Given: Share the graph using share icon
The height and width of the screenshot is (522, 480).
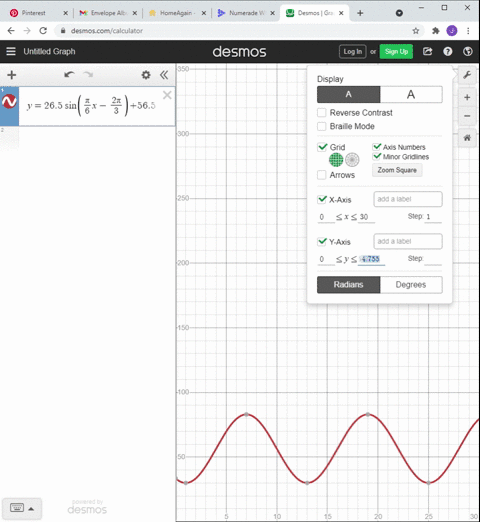Looking at the screenshot, I should pyautogui.click(x=427, y=51).
